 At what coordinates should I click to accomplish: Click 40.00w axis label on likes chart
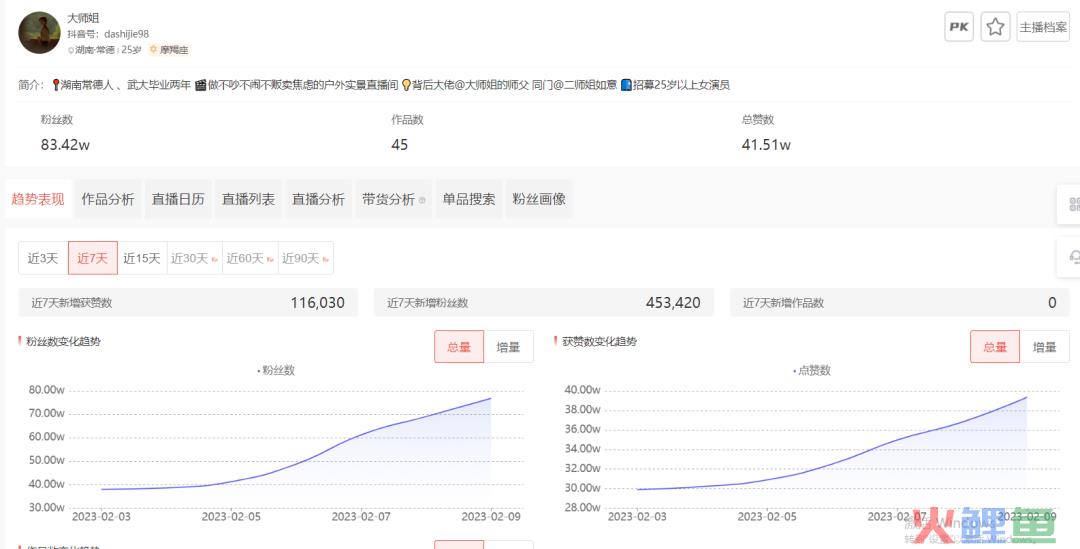pos(583,389)
